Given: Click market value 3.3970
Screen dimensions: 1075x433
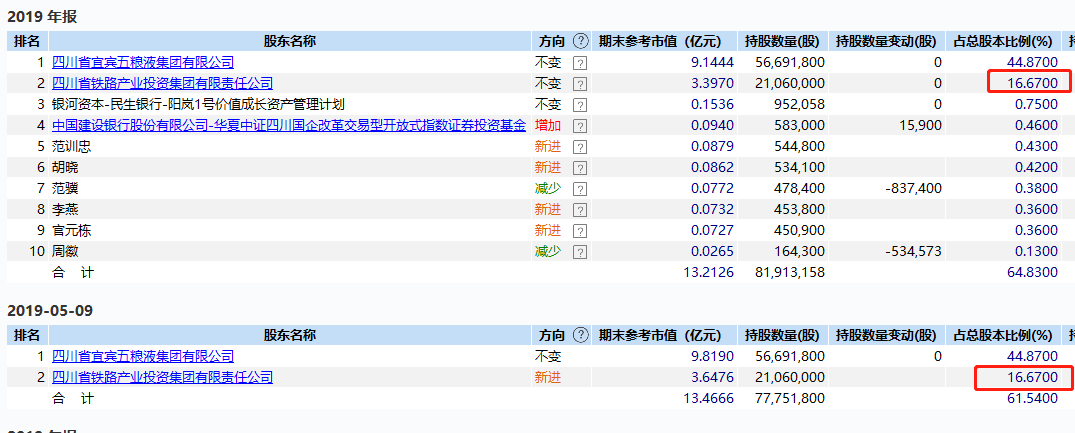Looking at the screenshot, I should (x=712, y=84).
